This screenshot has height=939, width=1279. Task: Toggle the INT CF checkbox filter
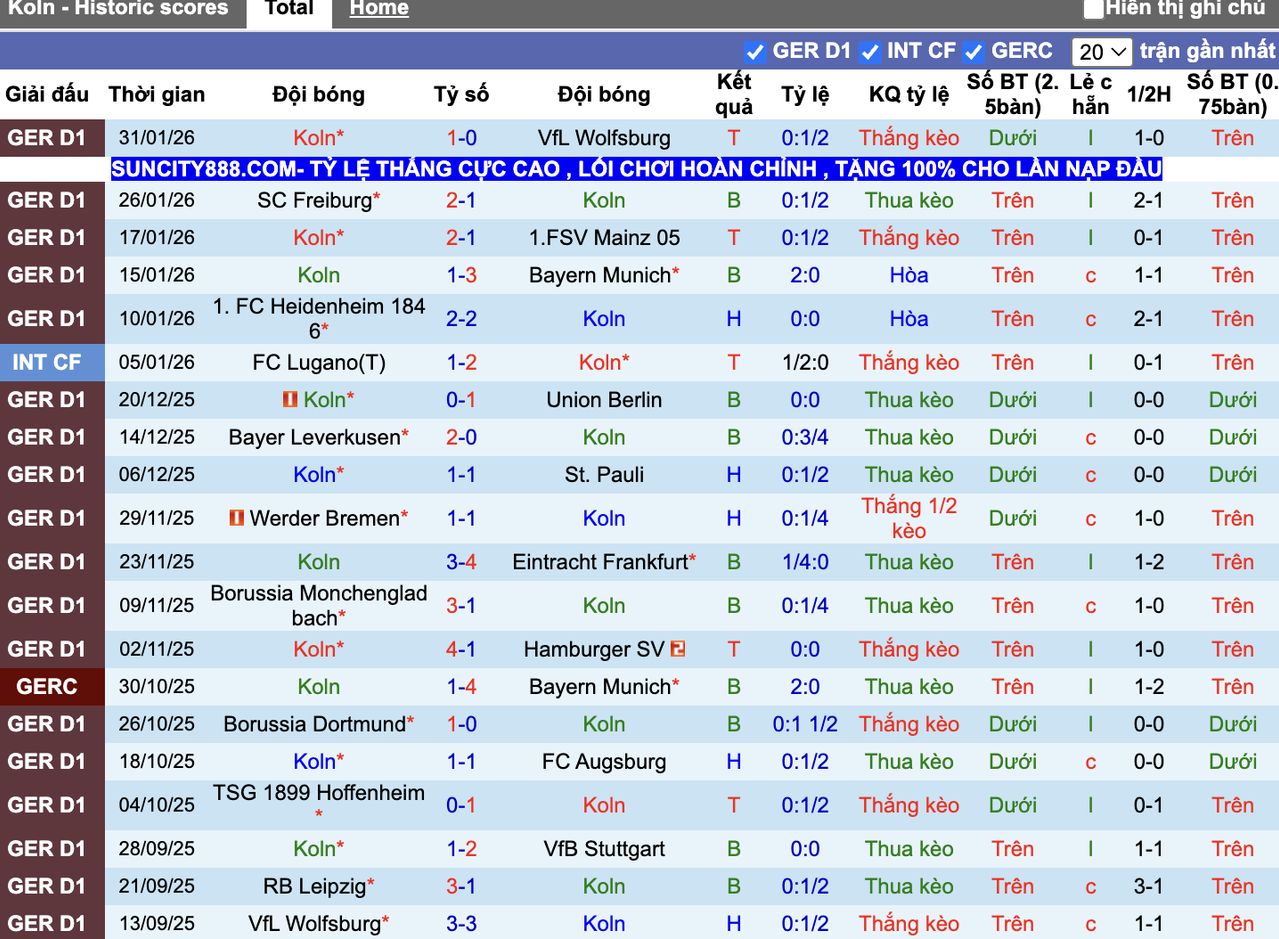click(x=870, y=52)
